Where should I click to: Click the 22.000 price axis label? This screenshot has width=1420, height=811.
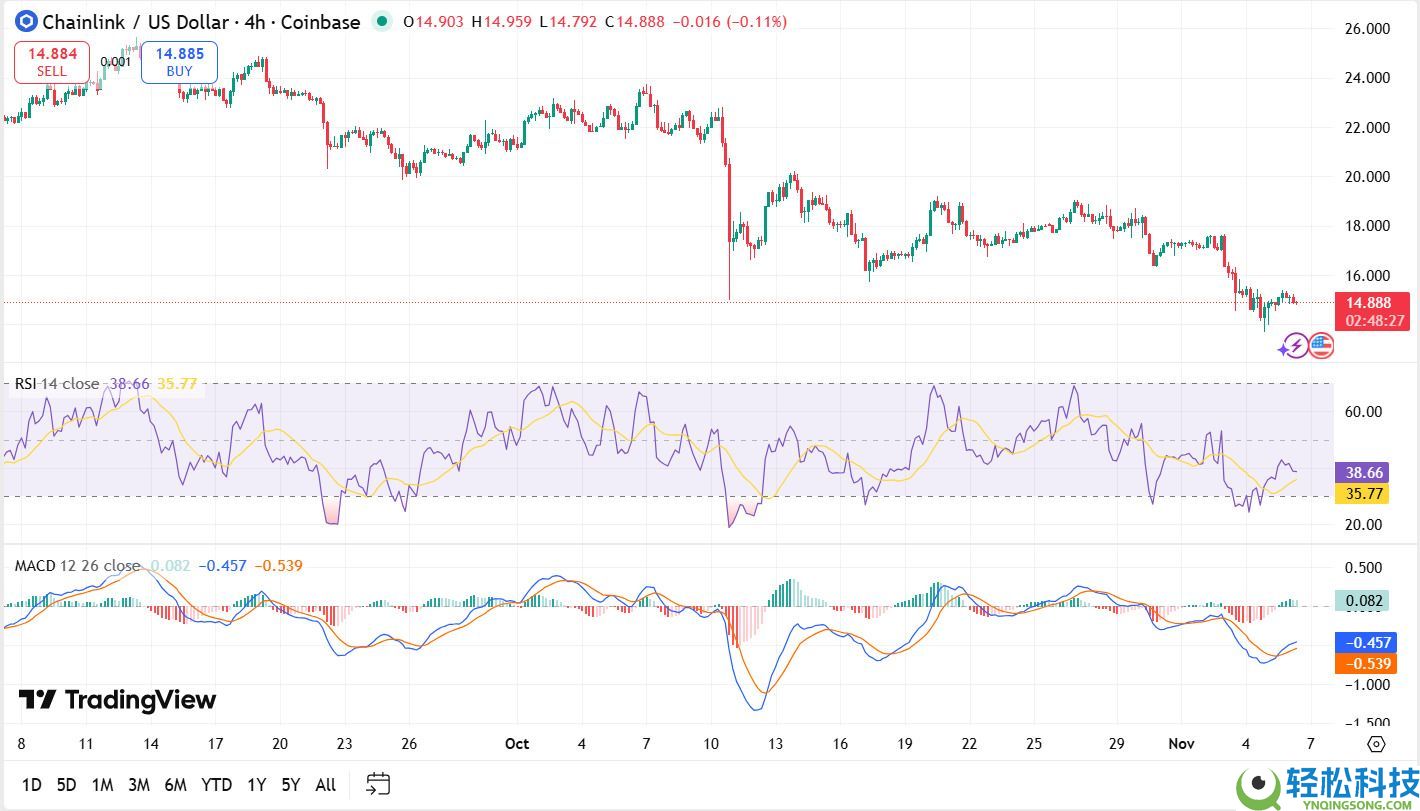pos(1367,128)
